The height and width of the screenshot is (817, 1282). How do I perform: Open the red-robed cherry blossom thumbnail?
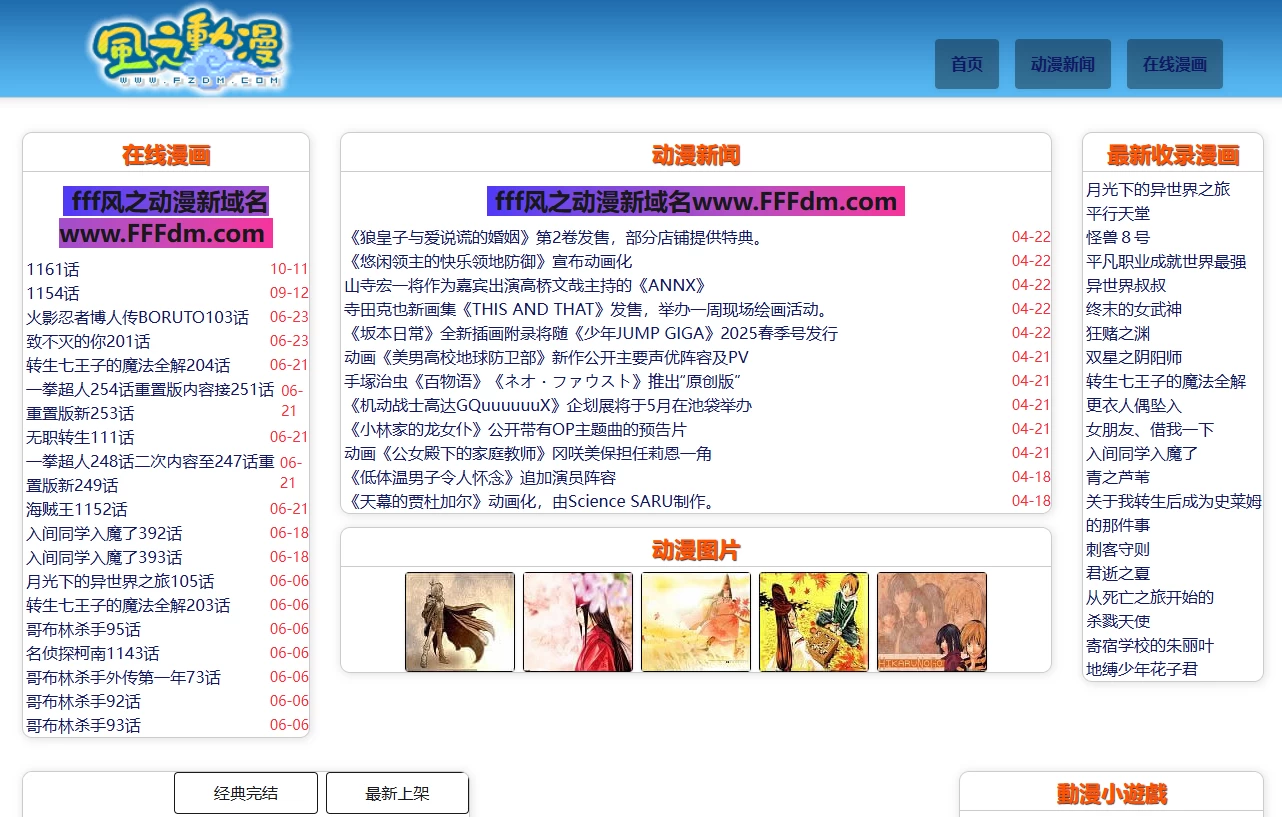tap(578, 621)
